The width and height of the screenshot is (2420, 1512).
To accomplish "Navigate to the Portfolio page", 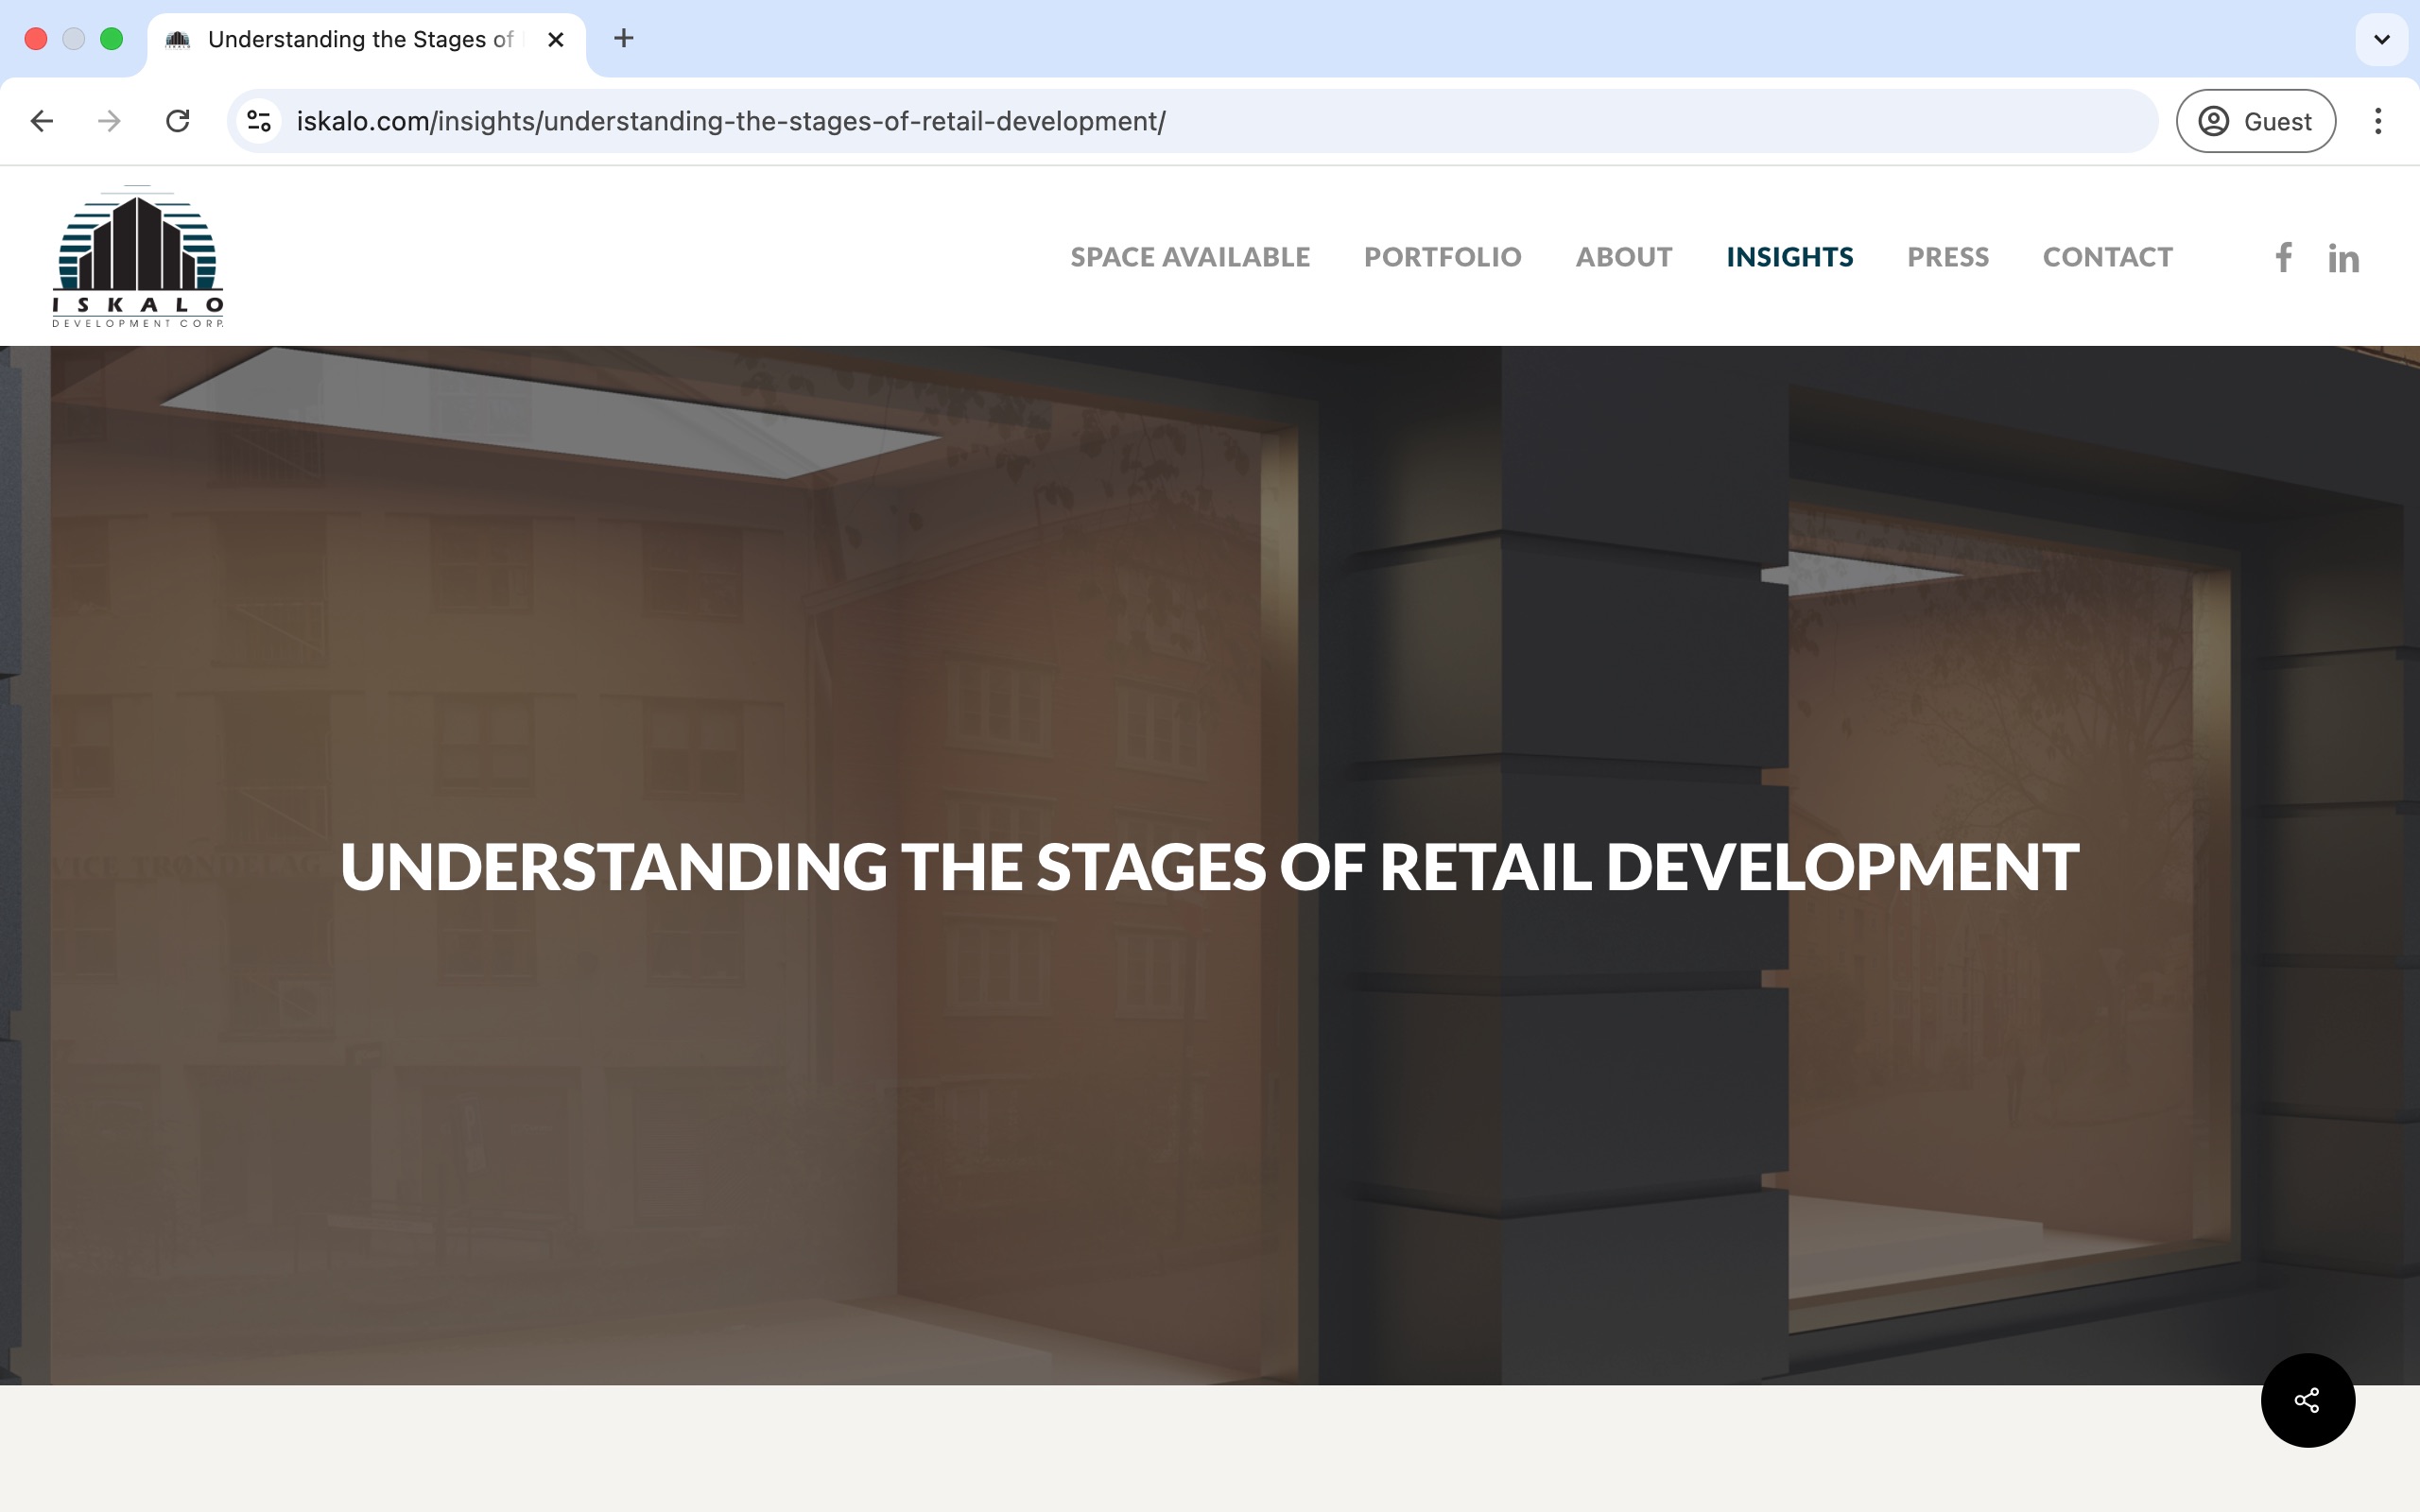I will [x=1442, y=257].
